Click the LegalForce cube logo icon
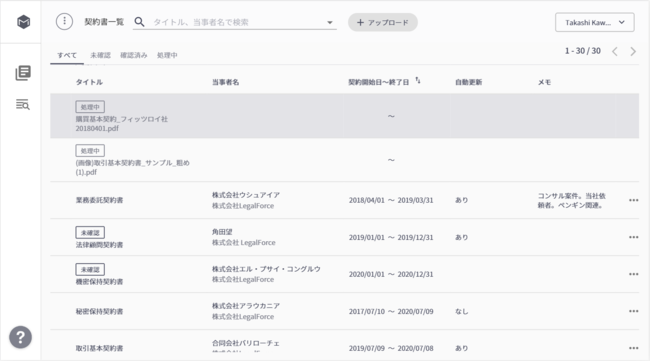This screenshot has height=361, width=650. 24,22
